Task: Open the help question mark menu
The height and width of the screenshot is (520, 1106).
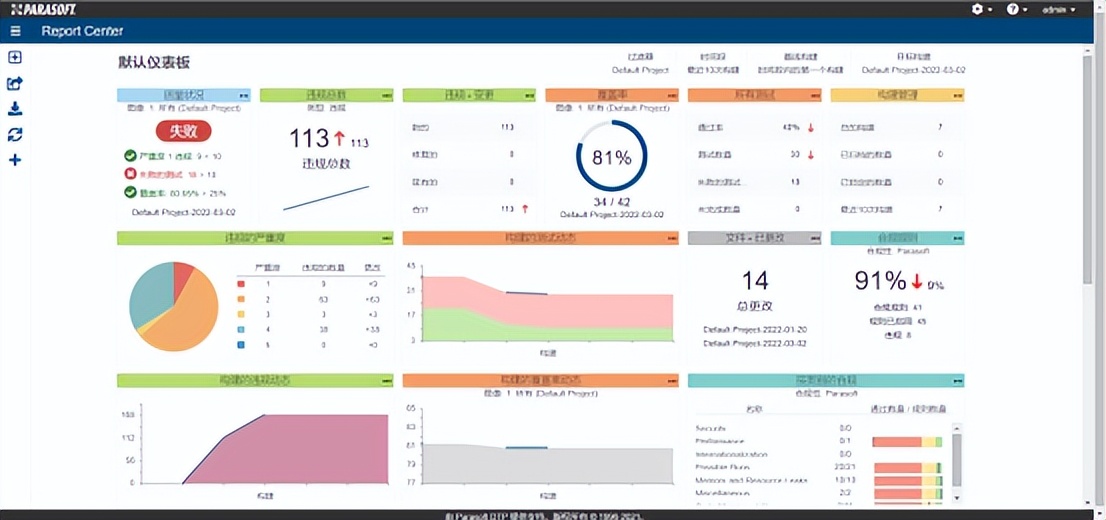Action: [1015, 9]
